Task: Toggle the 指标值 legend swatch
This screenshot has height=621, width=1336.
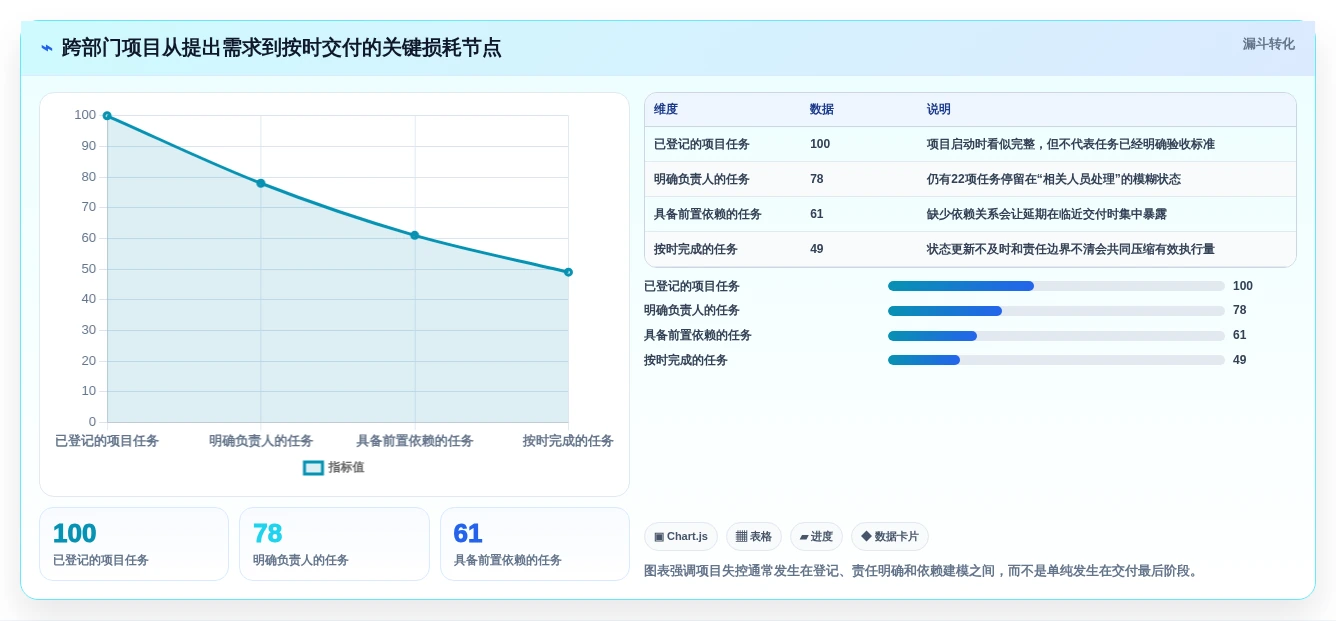Action: click(313, 467)
